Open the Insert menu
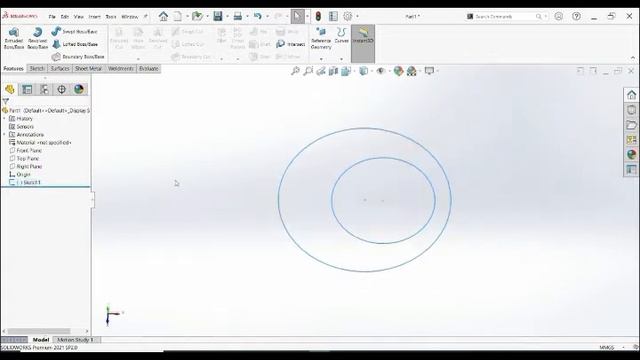The height and width of the screenshot is (360, 640). (94, 17)
